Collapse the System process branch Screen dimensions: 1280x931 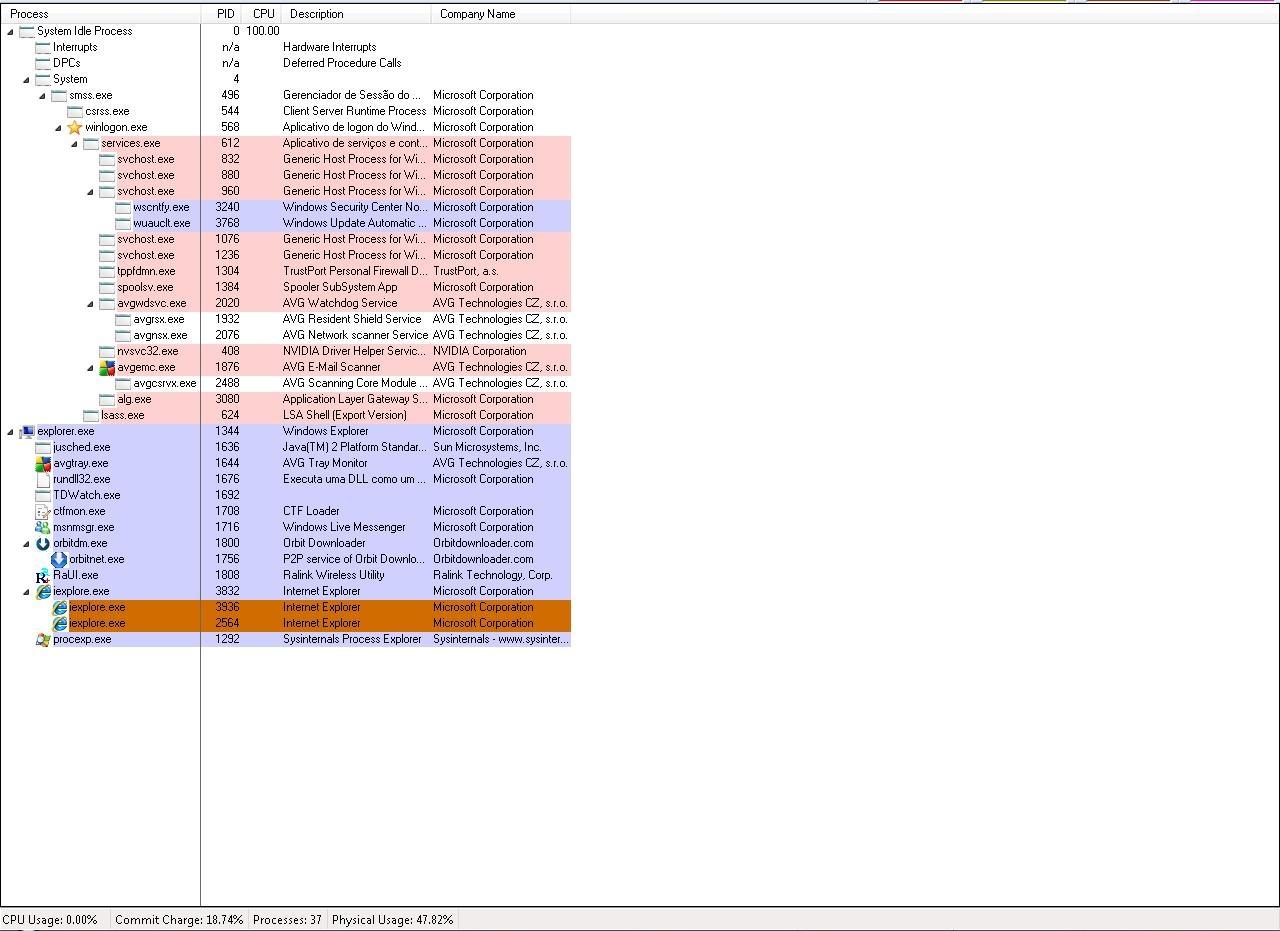pos(27,79)
